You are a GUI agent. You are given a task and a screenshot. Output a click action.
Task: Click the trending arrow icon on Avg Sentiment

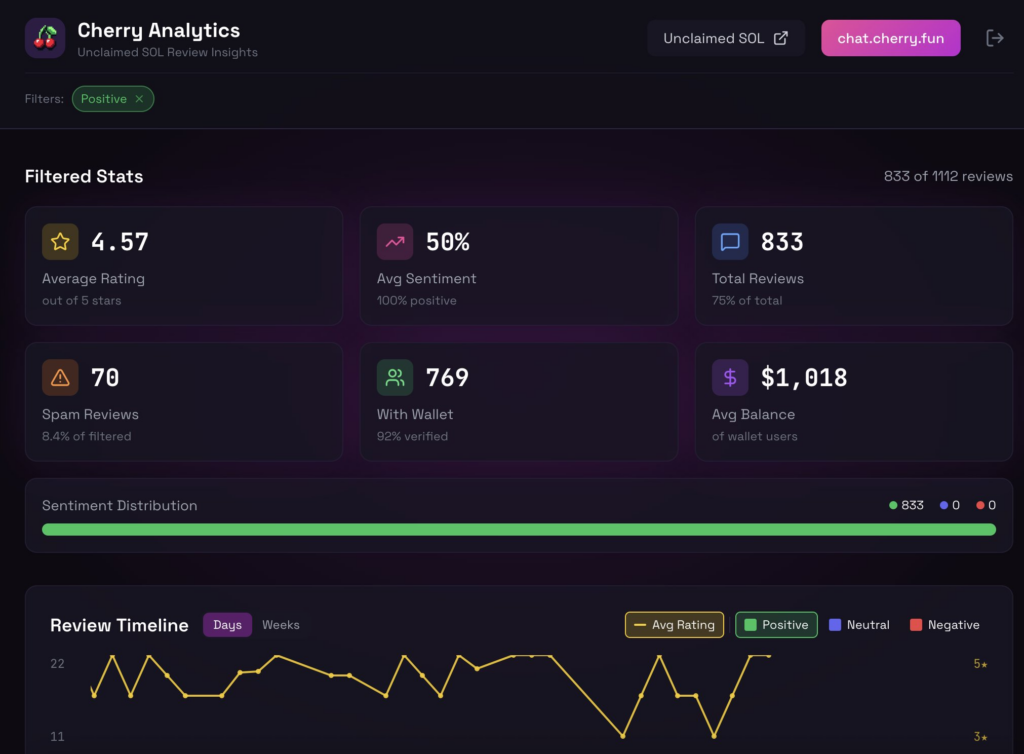pyautogui.click(x=395, y=241)
